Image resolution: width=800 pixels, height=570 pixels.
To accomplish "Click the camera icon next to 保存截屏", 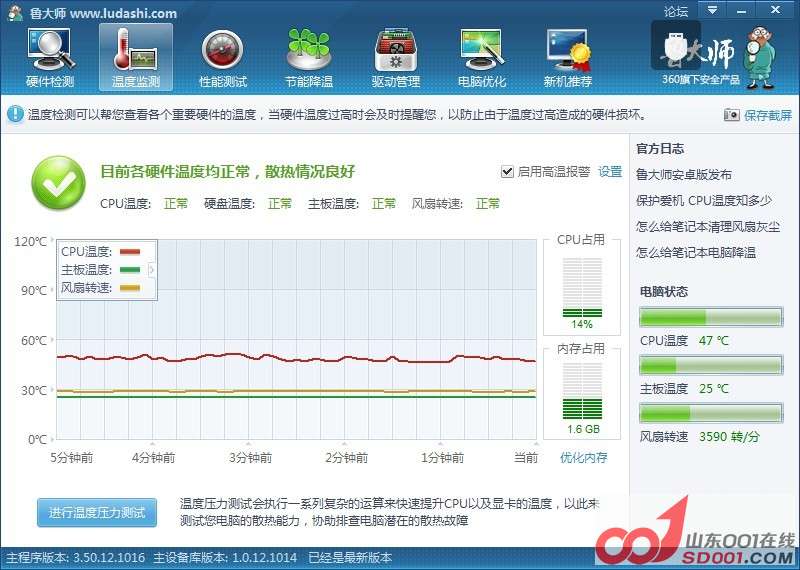I will click(x=732, y=115).
